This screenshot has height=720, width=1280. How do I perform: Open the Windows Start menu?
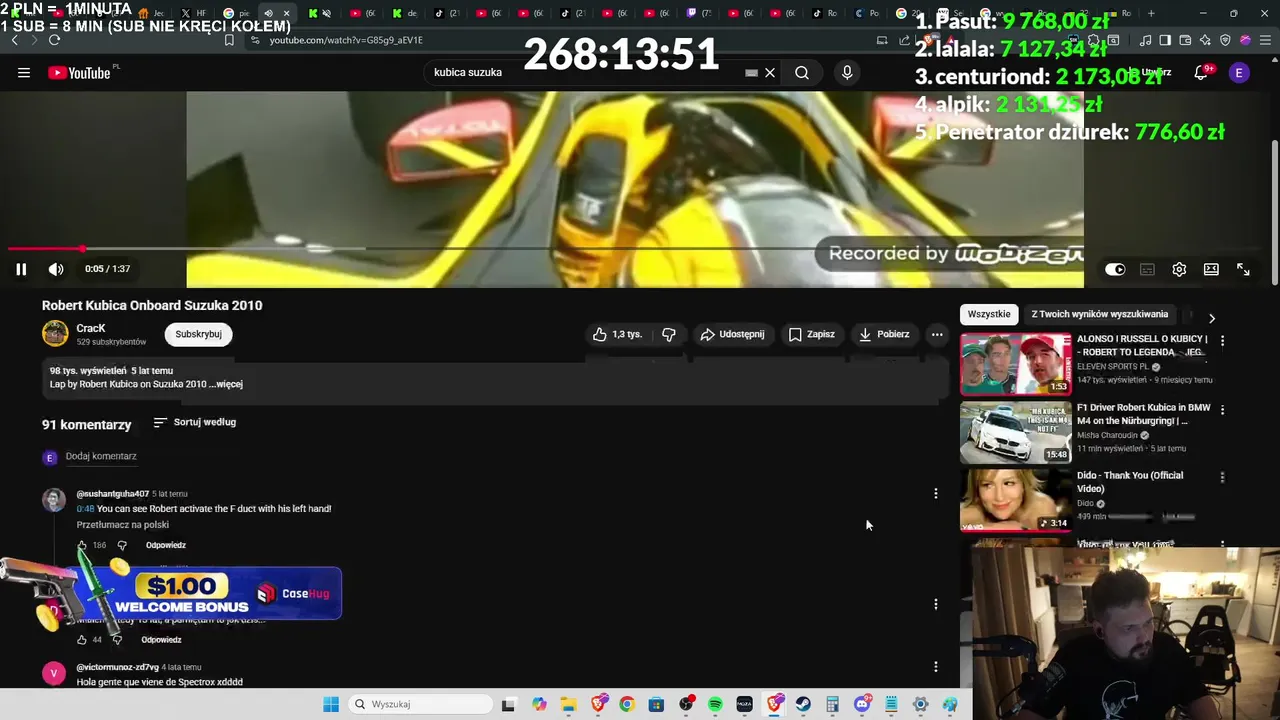click(x=331, y=704)
